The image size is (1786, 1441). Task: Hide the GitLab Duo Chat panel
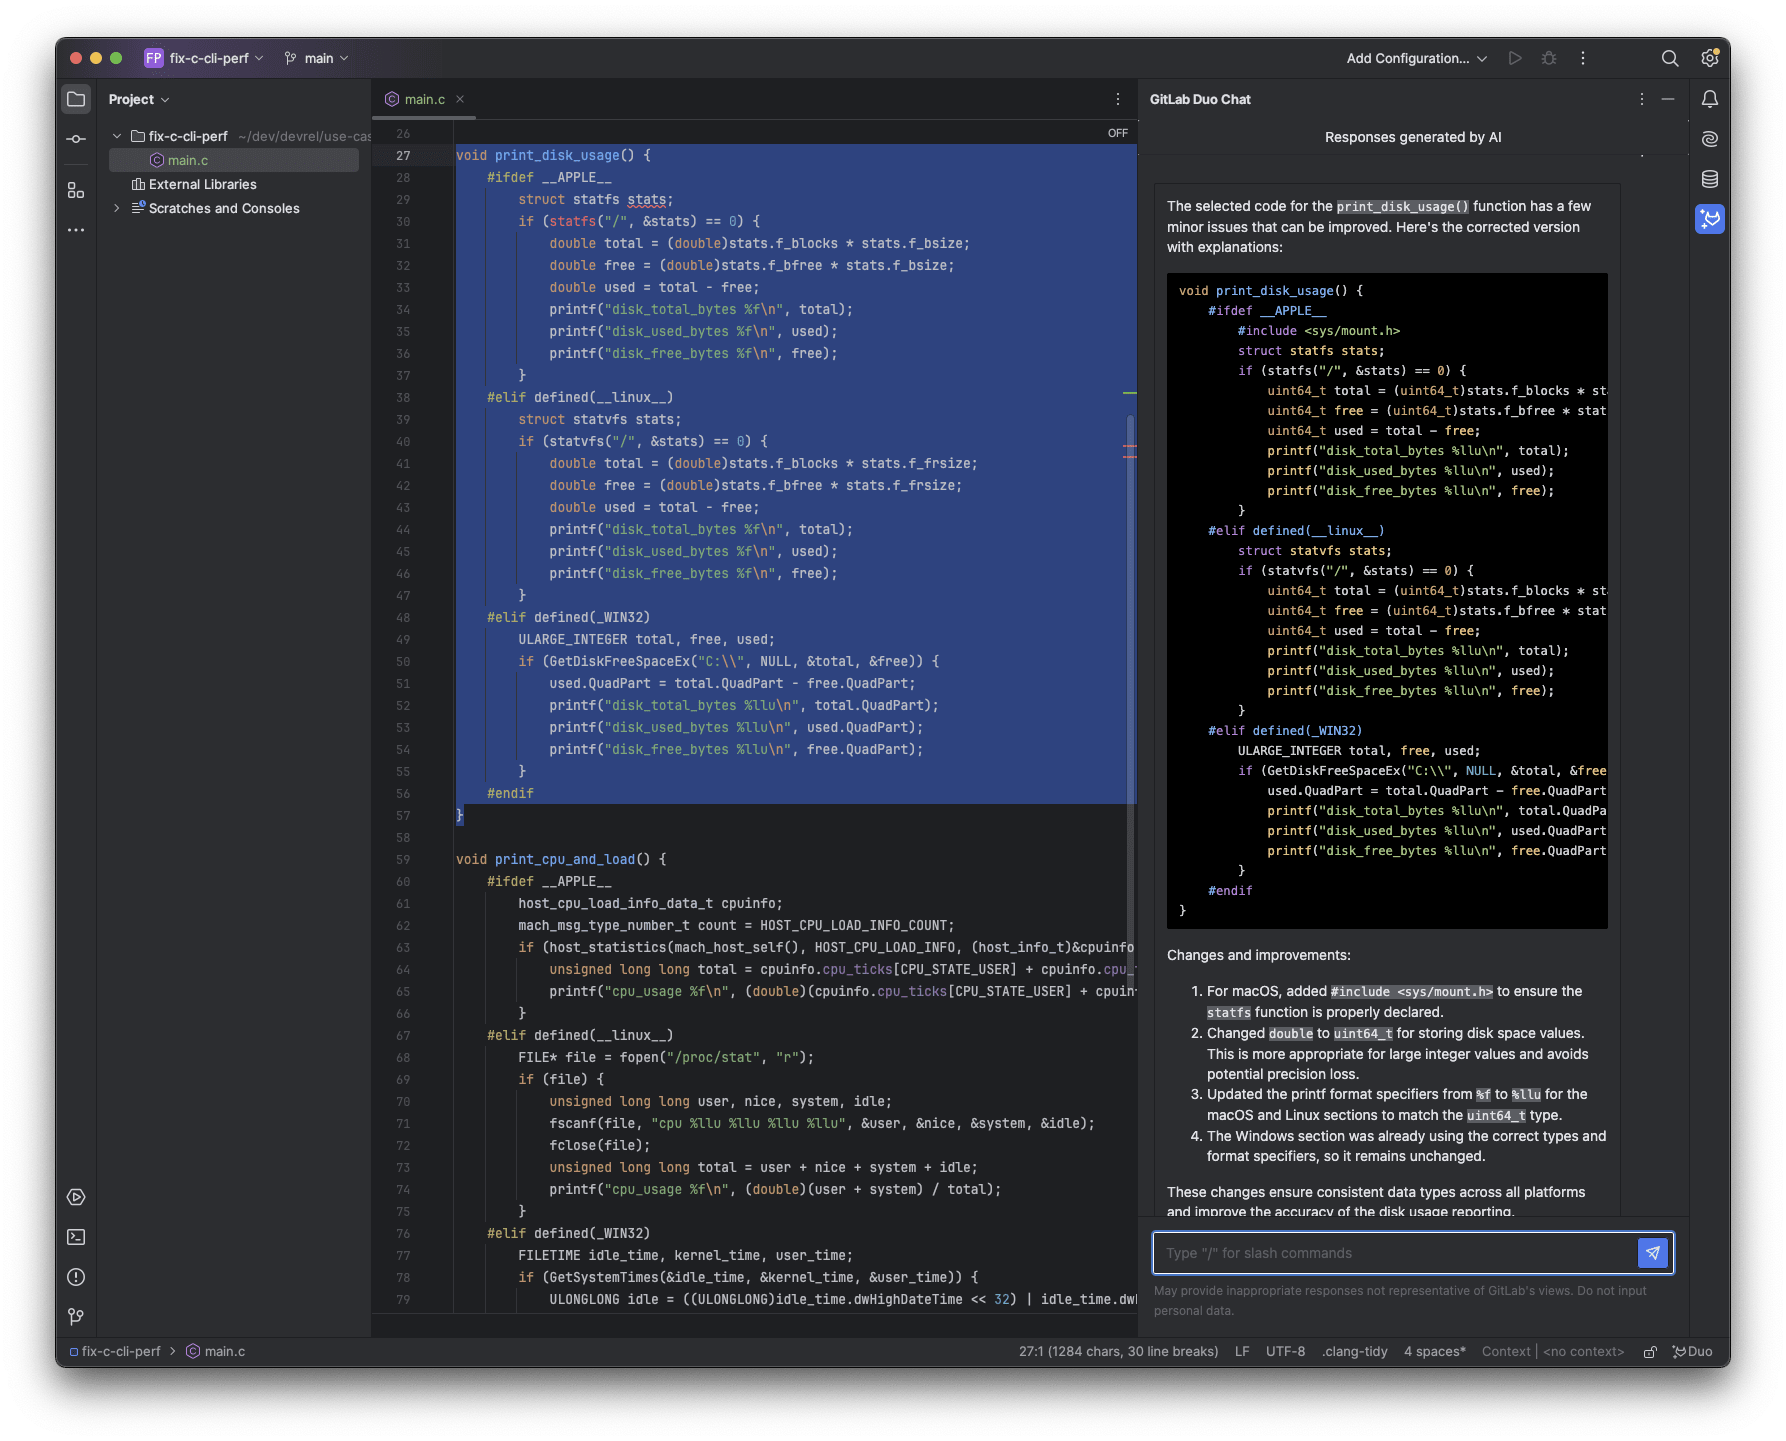click(x=1668, y=99)
